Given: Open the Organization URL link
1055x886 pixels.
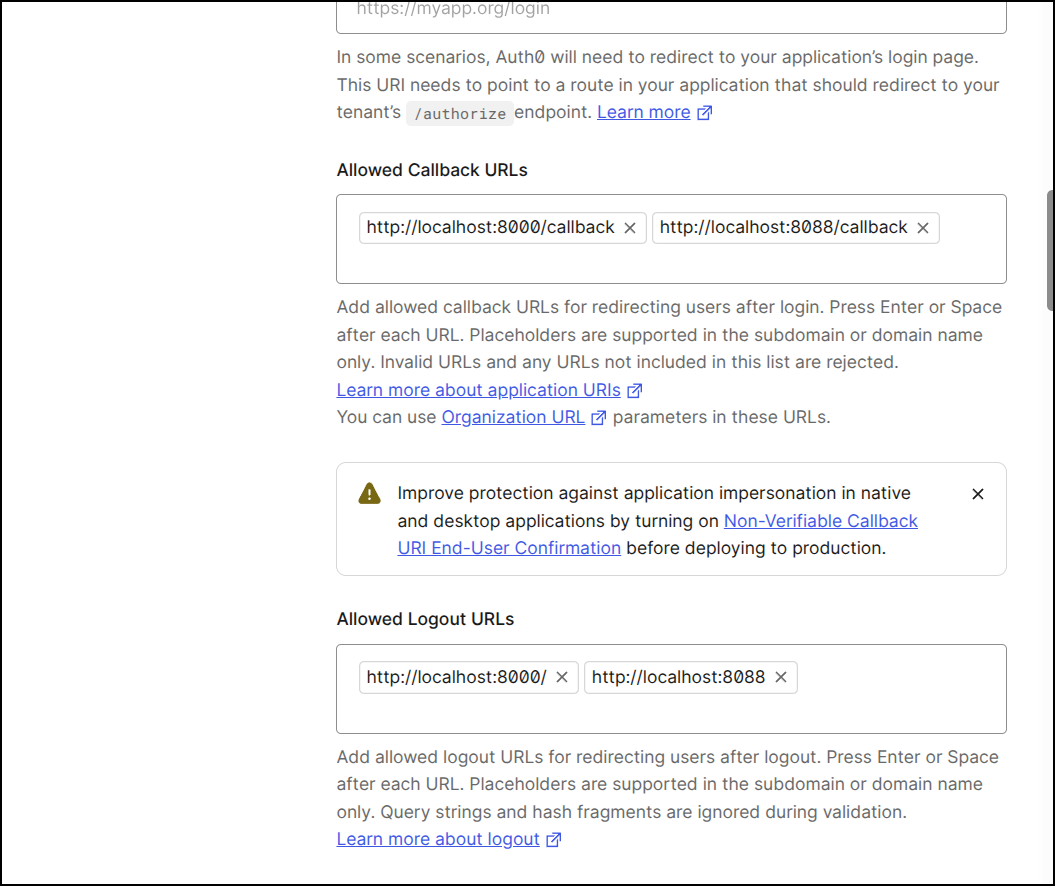Looking at the screenshot, I should 513,417.
